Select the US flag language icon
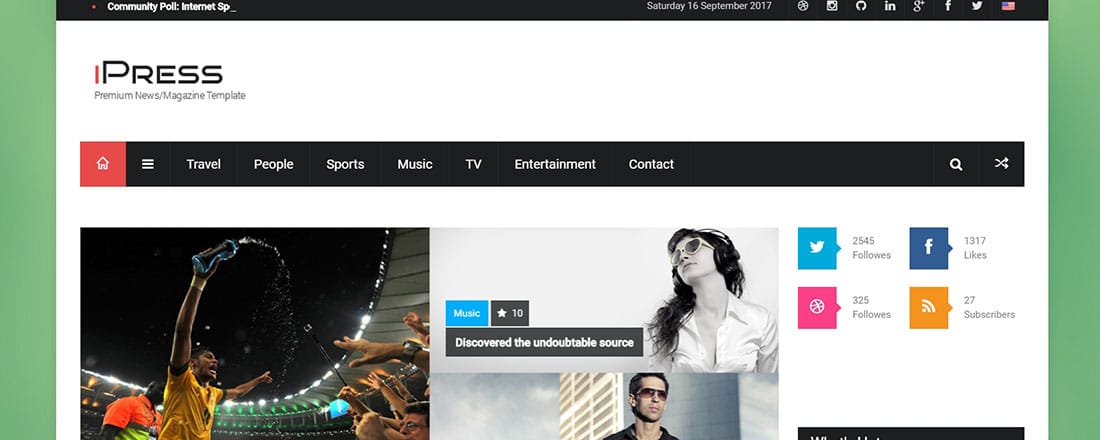This screenshot has width=1100, height=440. click(x=1008, y=6)
